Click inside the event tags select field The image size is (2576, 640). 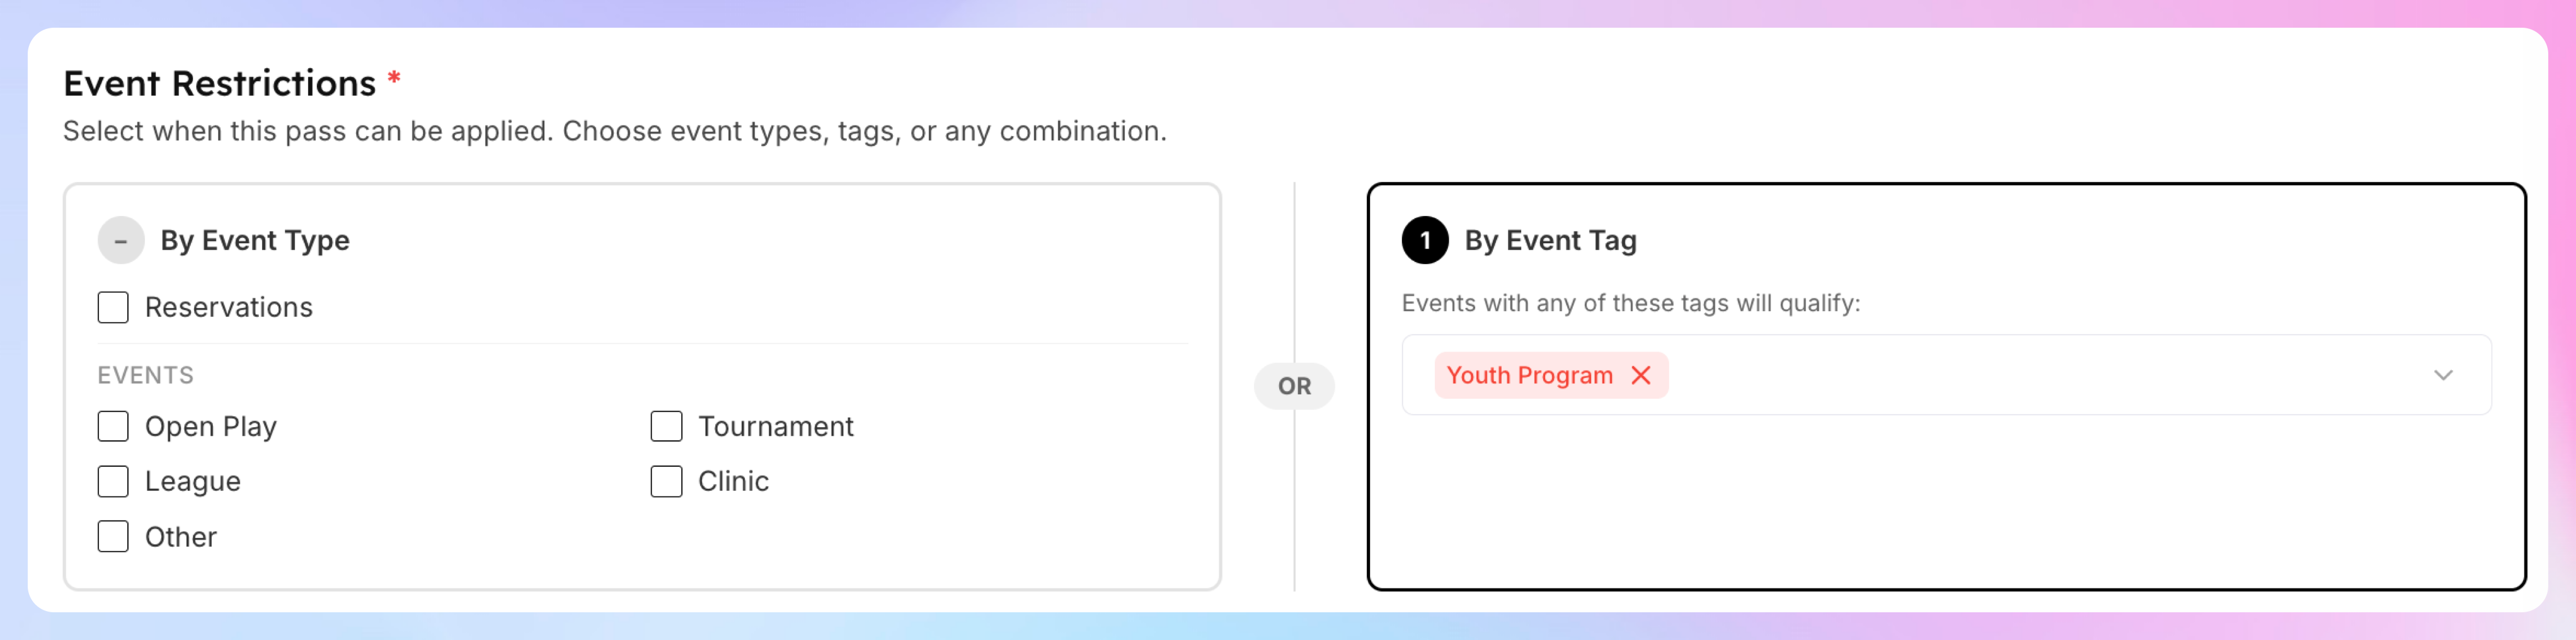(1946, 375)
